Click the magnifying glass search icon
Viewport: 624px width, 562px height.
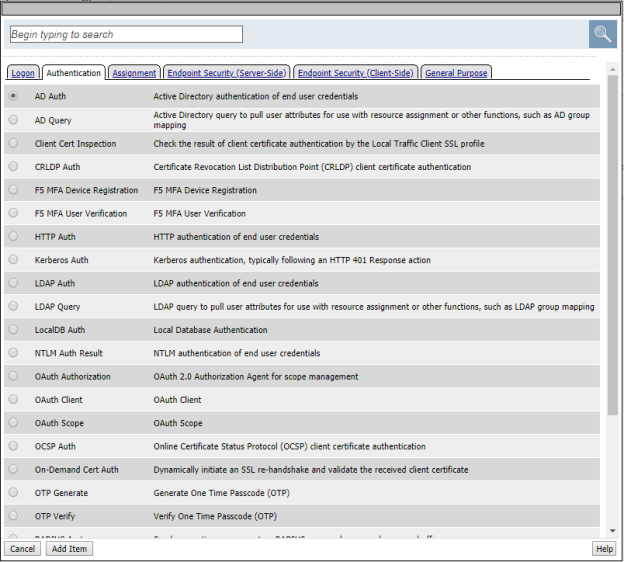(x=602, y=34)
